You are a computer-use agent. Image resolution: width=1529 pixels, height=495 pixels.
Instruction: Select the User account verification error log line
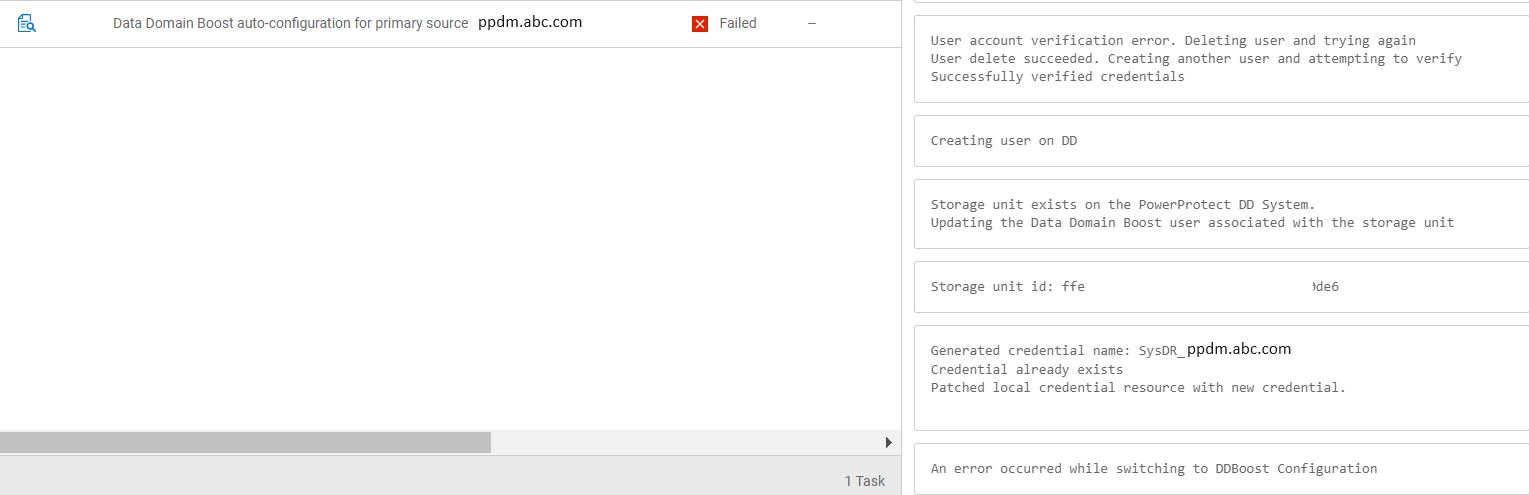click(1173, 40)
